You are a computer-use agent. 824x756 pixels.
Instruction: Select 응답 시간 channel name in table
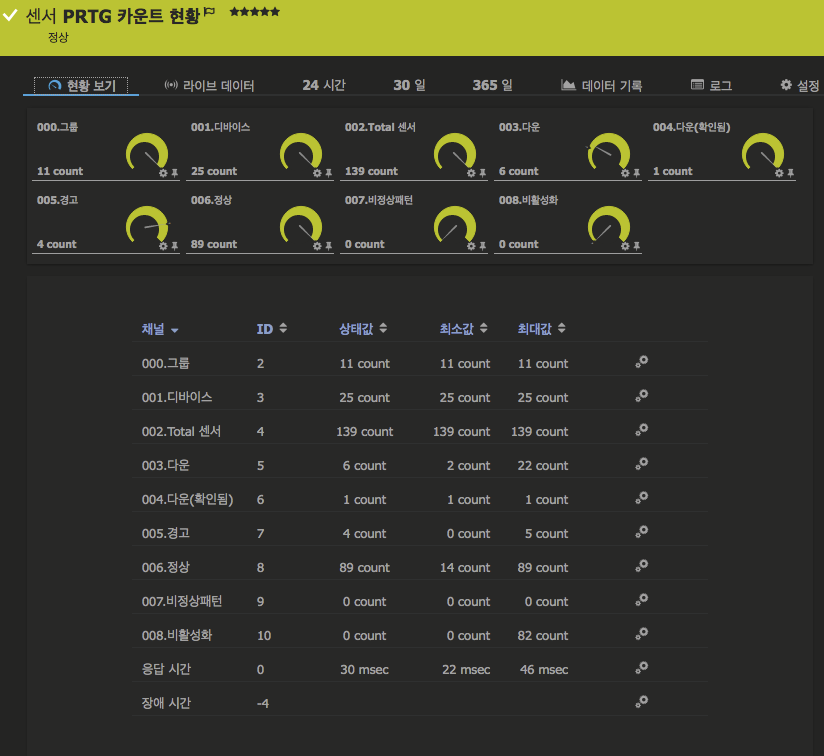(166, 669)
